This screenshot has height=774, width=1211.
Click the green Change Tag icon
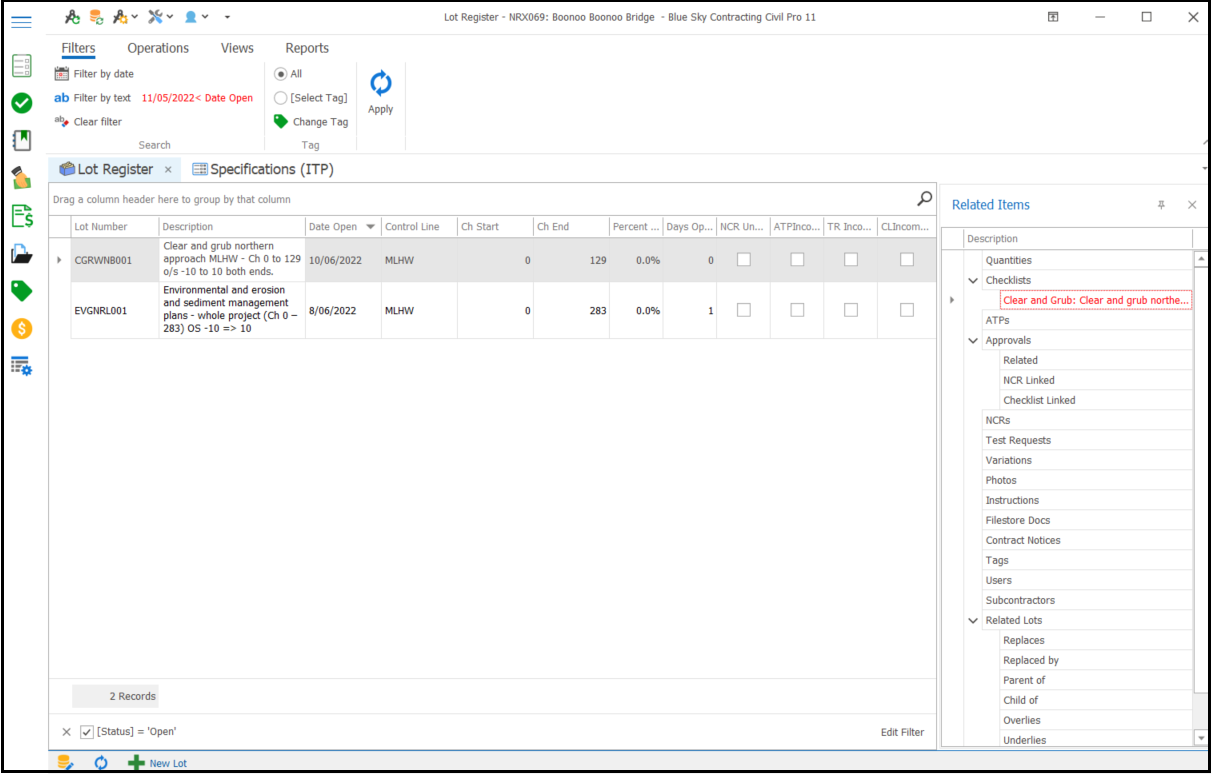click(x=281, y=121)
